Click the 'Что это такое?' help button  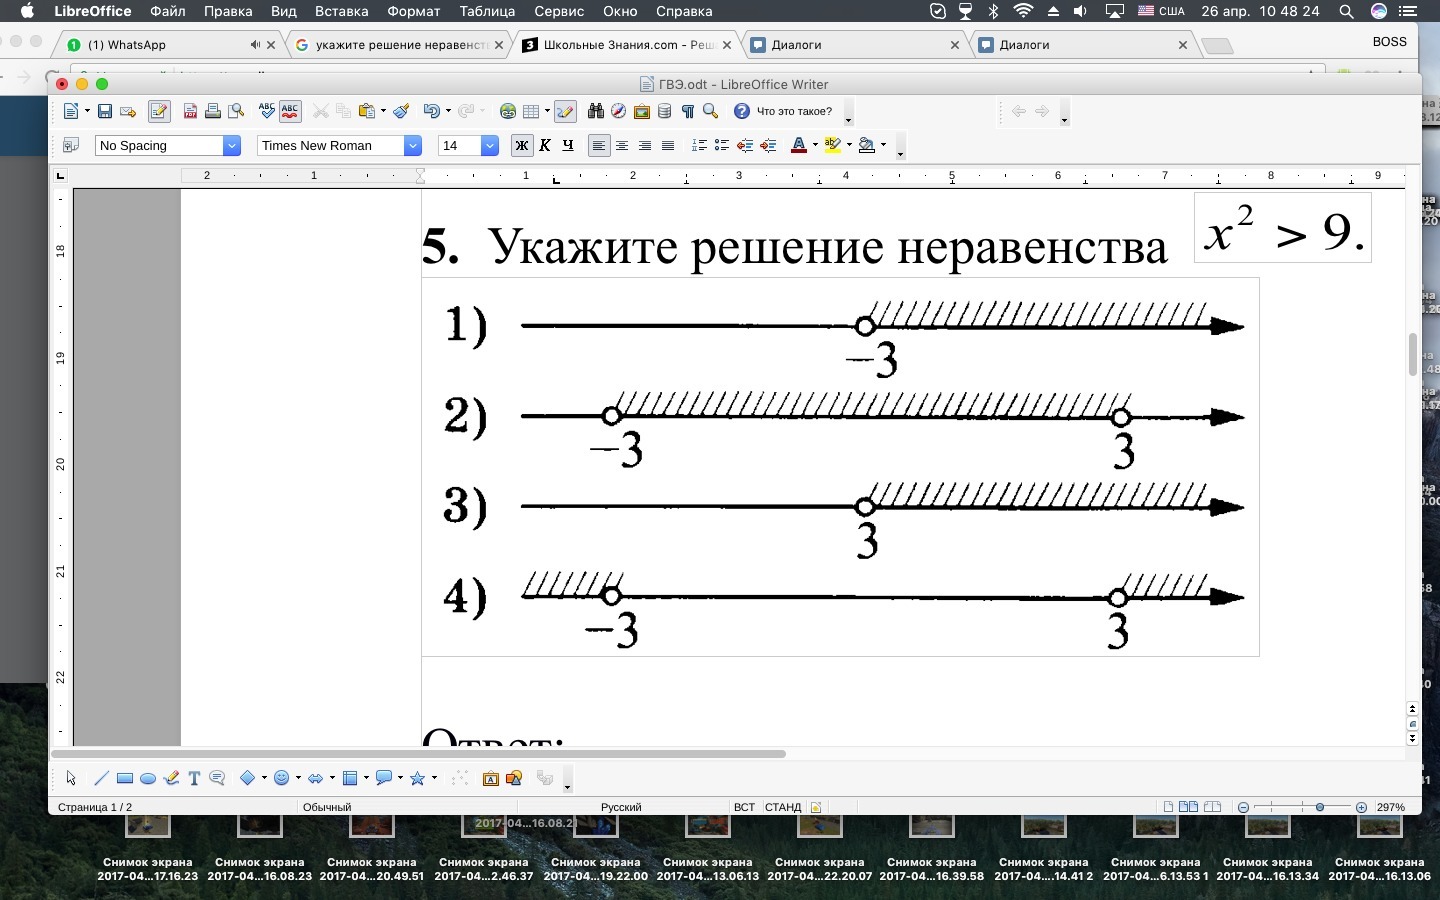tap(783, 111)
